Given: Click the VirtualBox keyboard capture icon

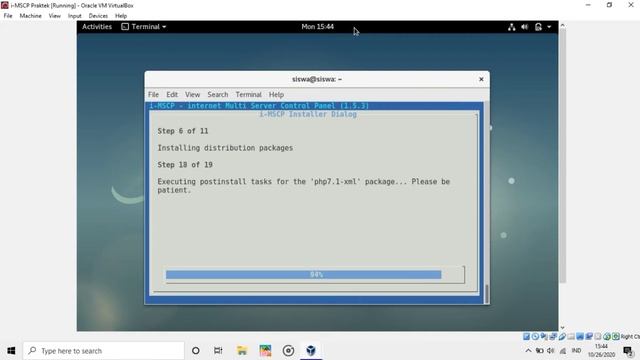Looking at the screenshot, I should coord(616,336).
